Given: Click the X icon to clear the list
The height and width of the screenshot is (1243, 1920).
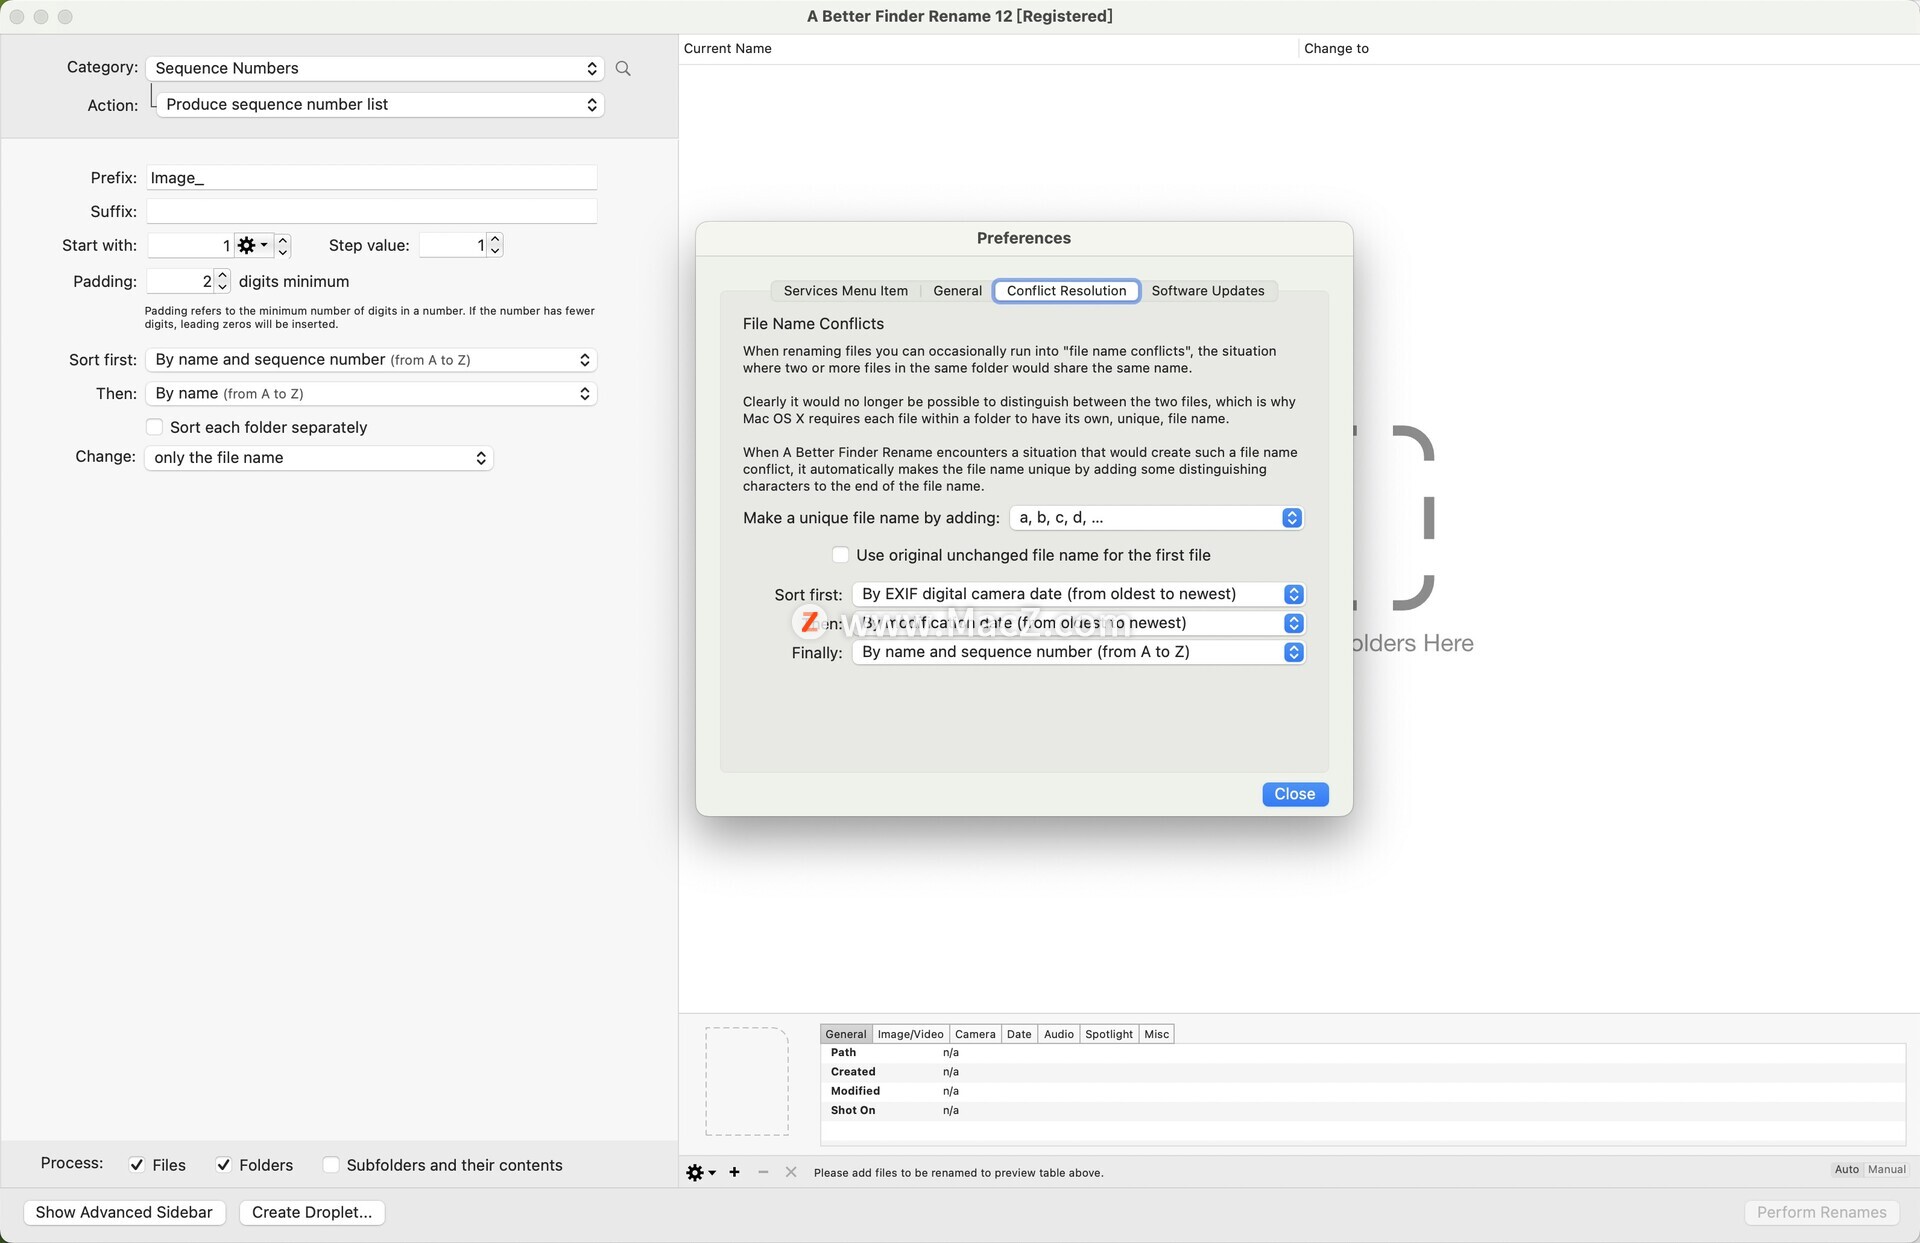Looking at the screenshot, I should (x=791, y=1172).
